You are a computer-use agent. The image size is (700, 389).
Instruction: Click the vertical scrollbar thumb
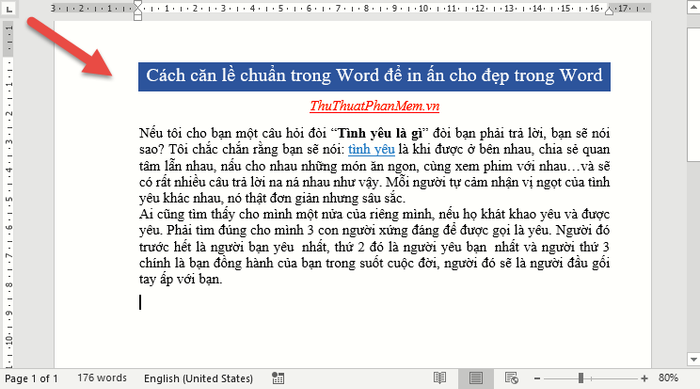pyautogui.click(x=693, y=94)
